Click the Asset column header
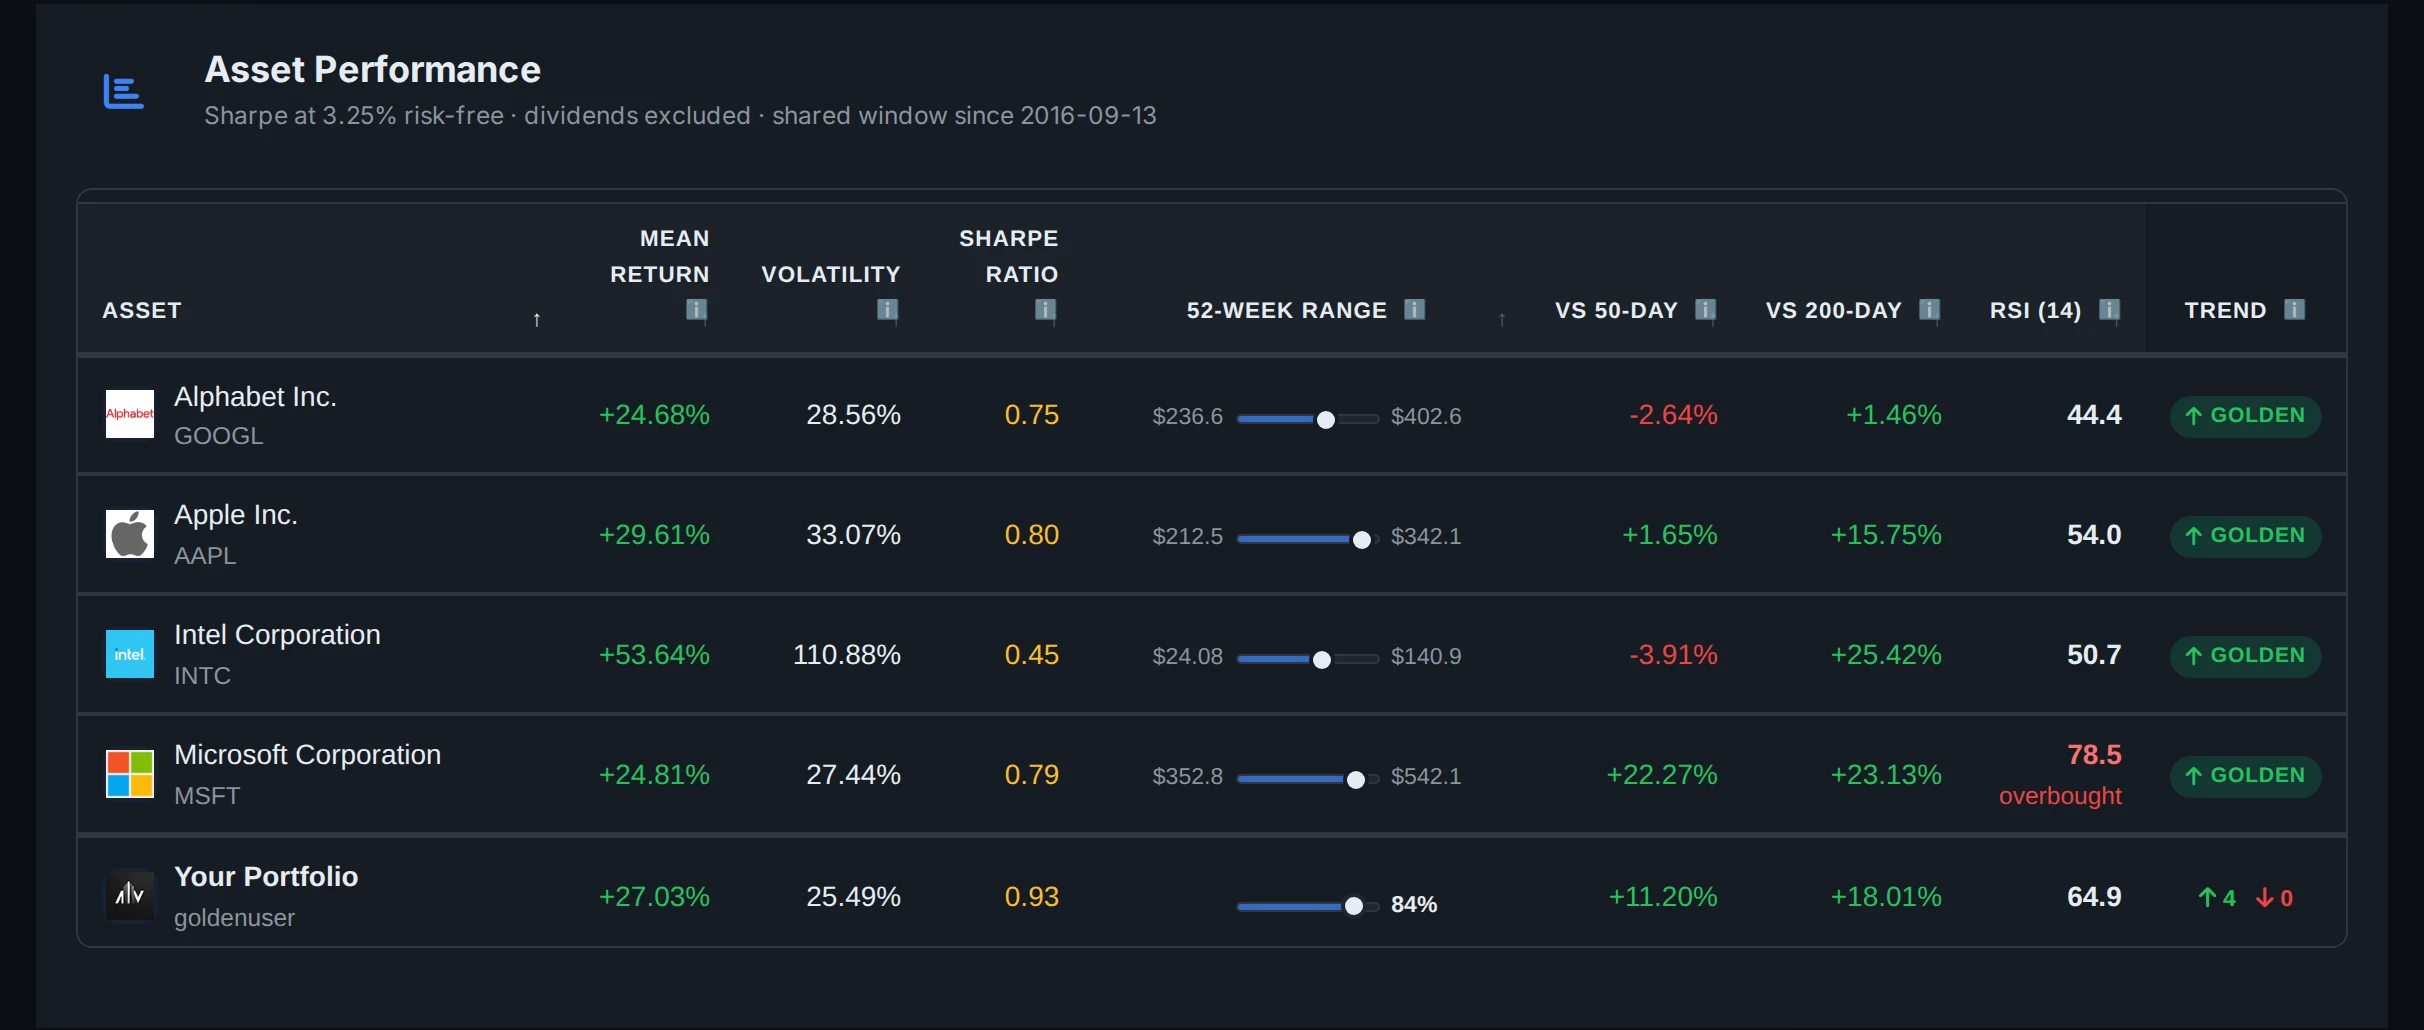The width and height of the screenshot is (2424, 1030). tap(142, 310)
